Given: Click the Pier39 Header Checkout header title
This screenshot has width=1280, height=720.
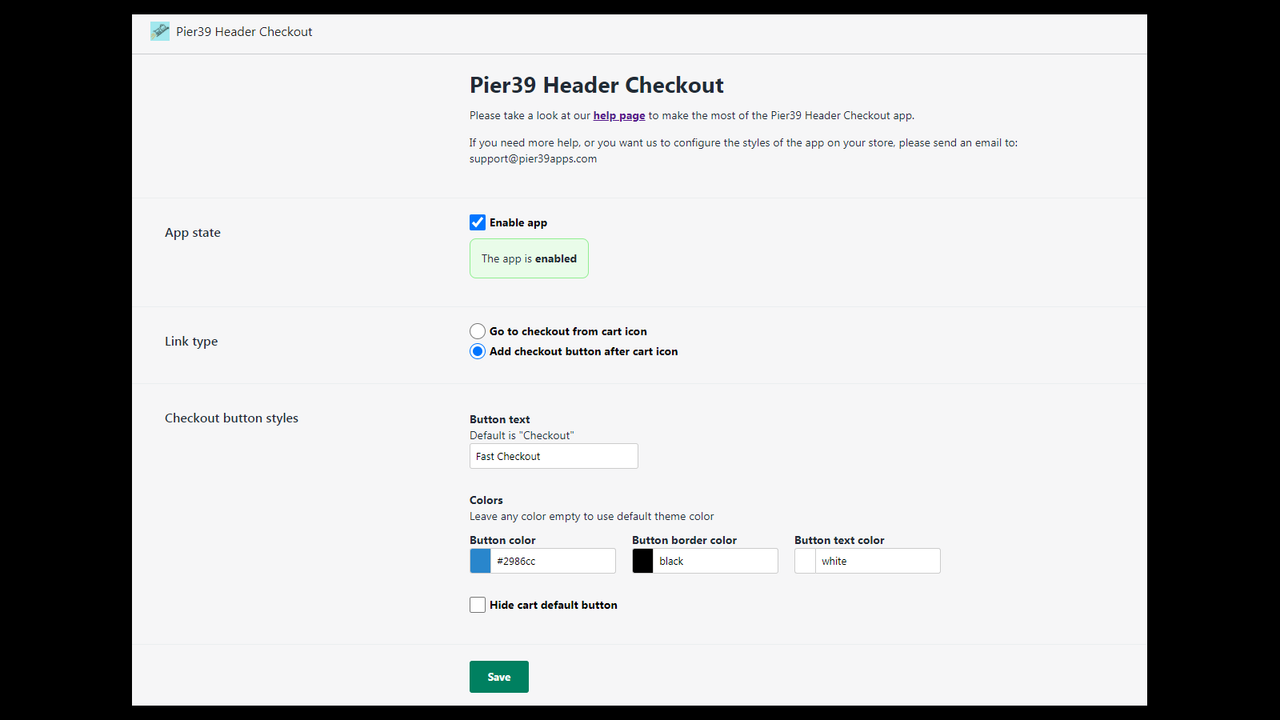Looking at the screenshot, I should (x=596, y=85).
